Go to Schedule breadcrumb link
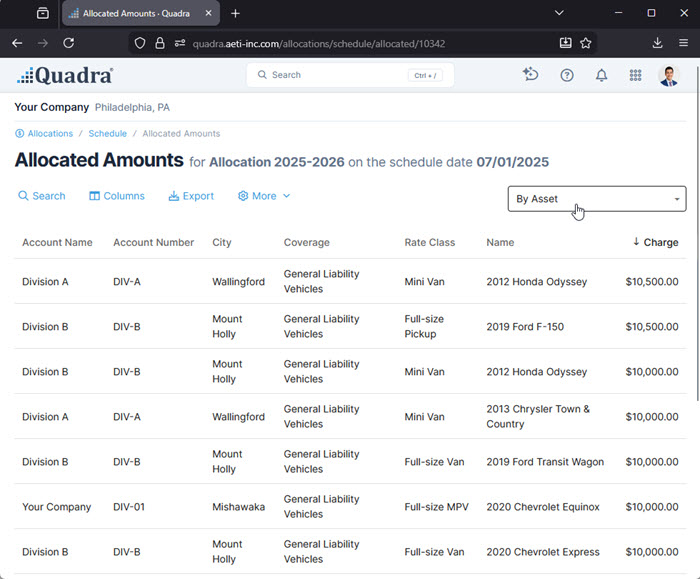This screenshot has width=700, height=579. click(107, 133)
